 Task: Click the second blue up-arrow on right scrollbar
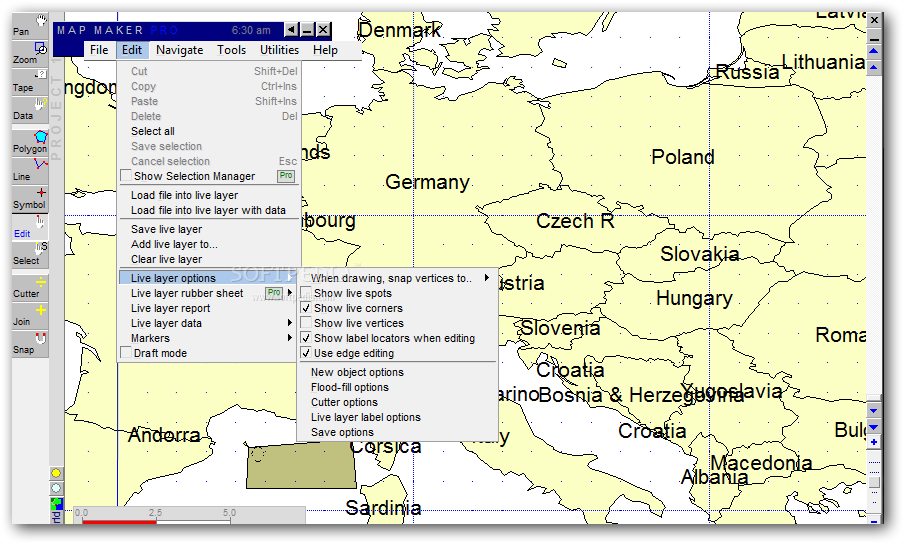coord(874,67)
